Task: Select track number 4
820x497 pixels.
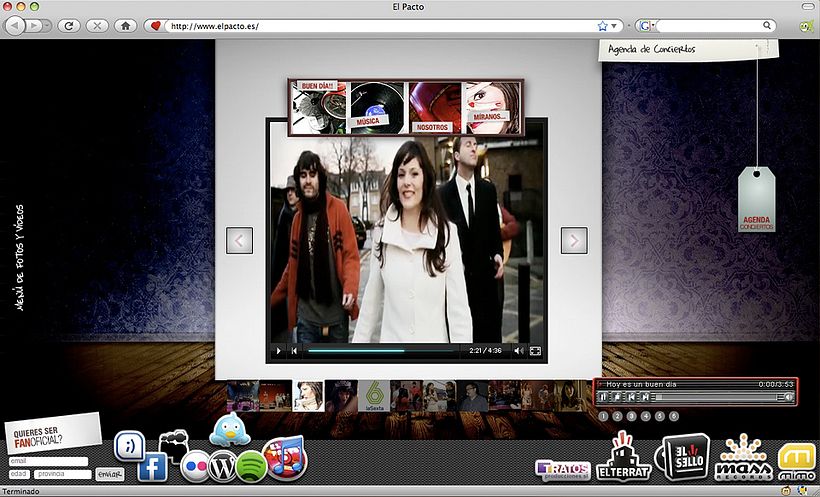Action: [x=645, y=416]
